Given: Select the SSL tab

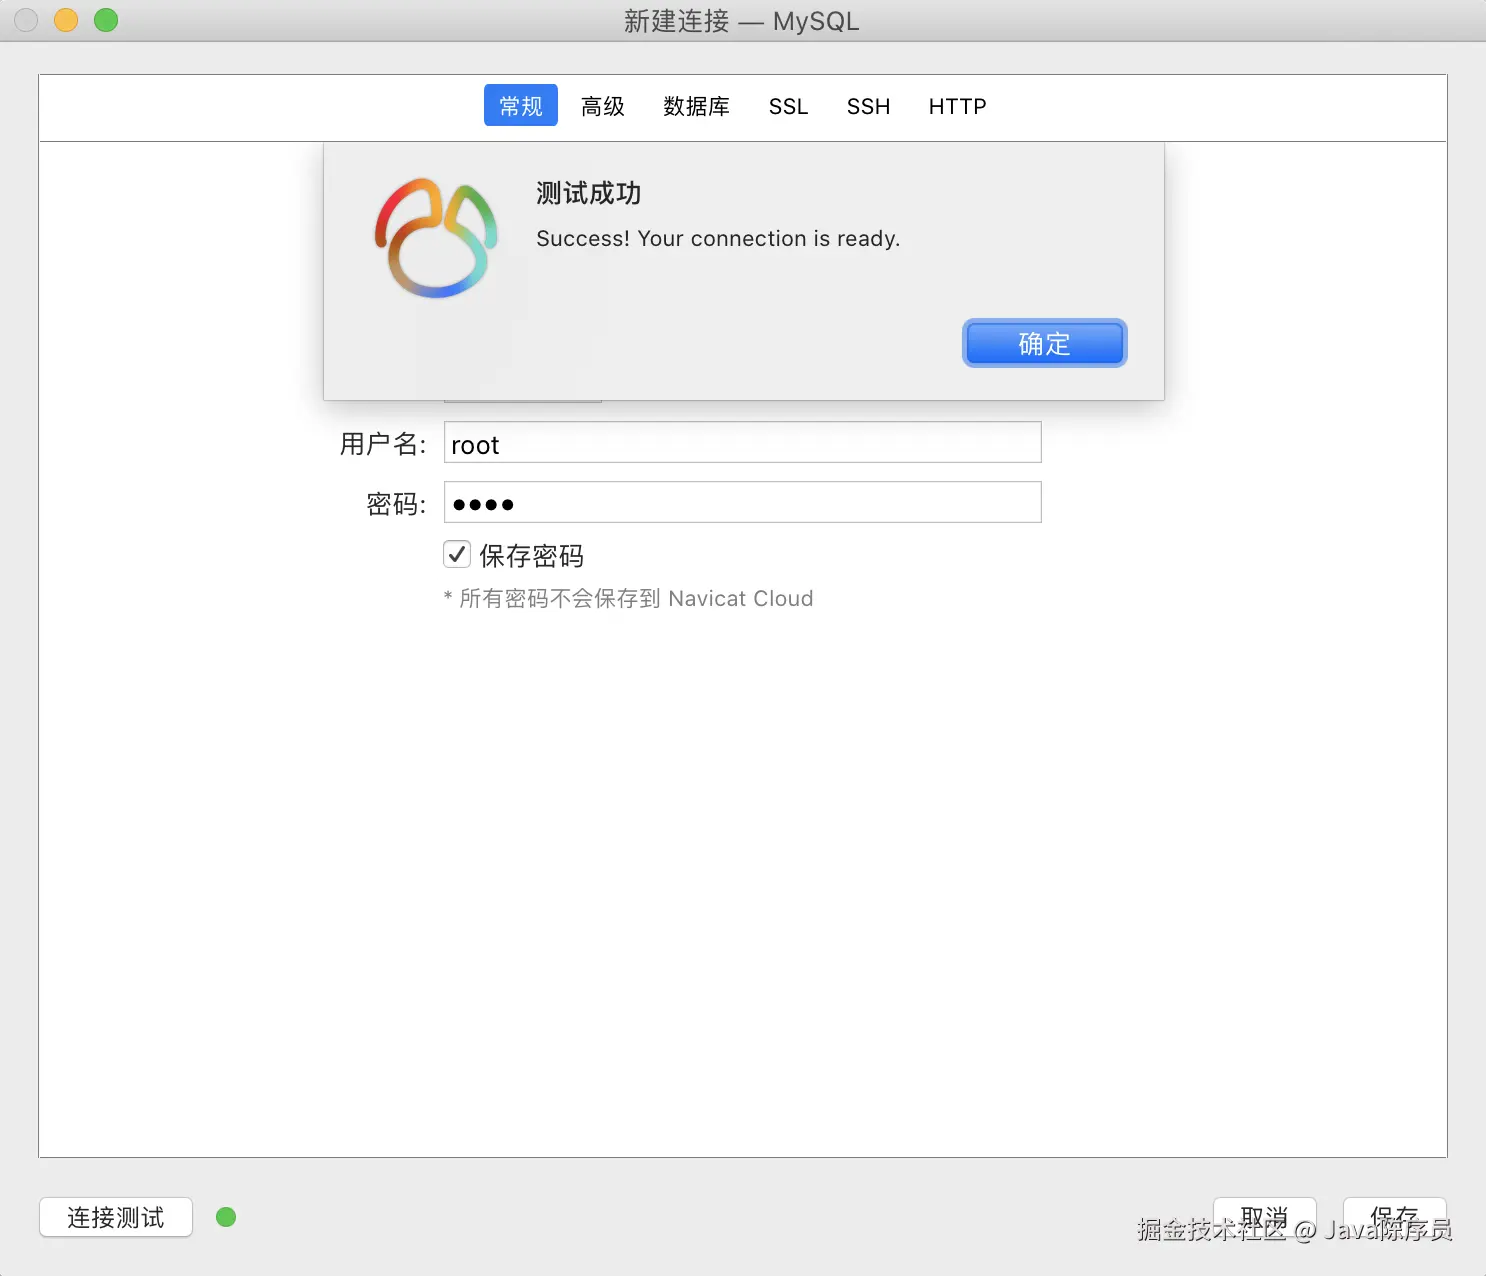Looking at the screenshot, I should pyautogui.click(x=788, y=105).
